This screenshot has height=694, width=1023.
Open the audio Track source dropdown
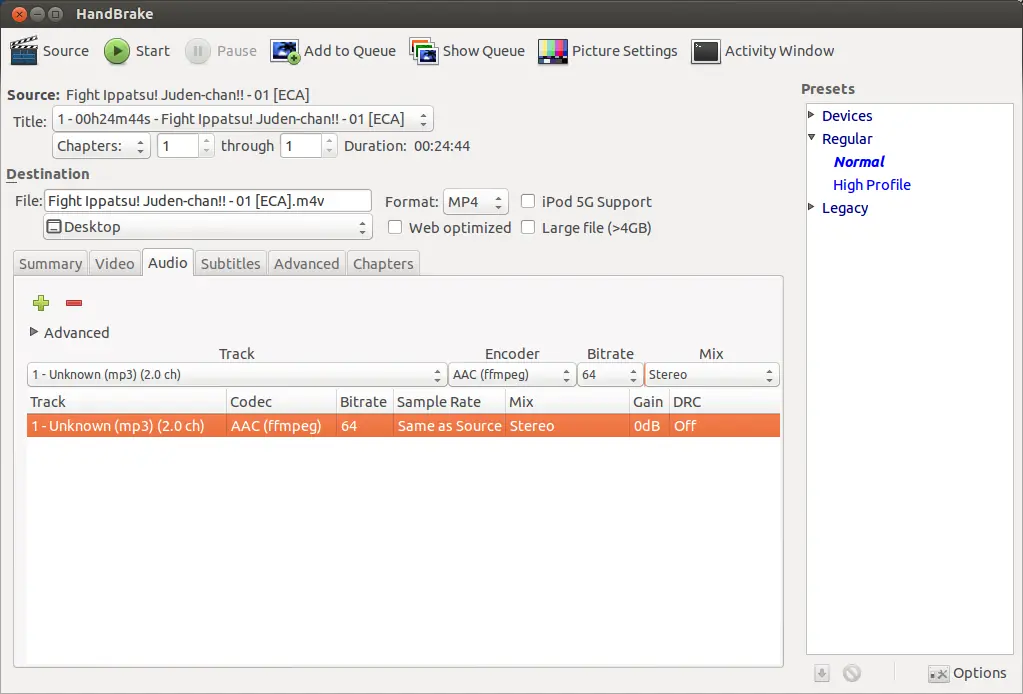pyautogui.click(x=237, y=375)
